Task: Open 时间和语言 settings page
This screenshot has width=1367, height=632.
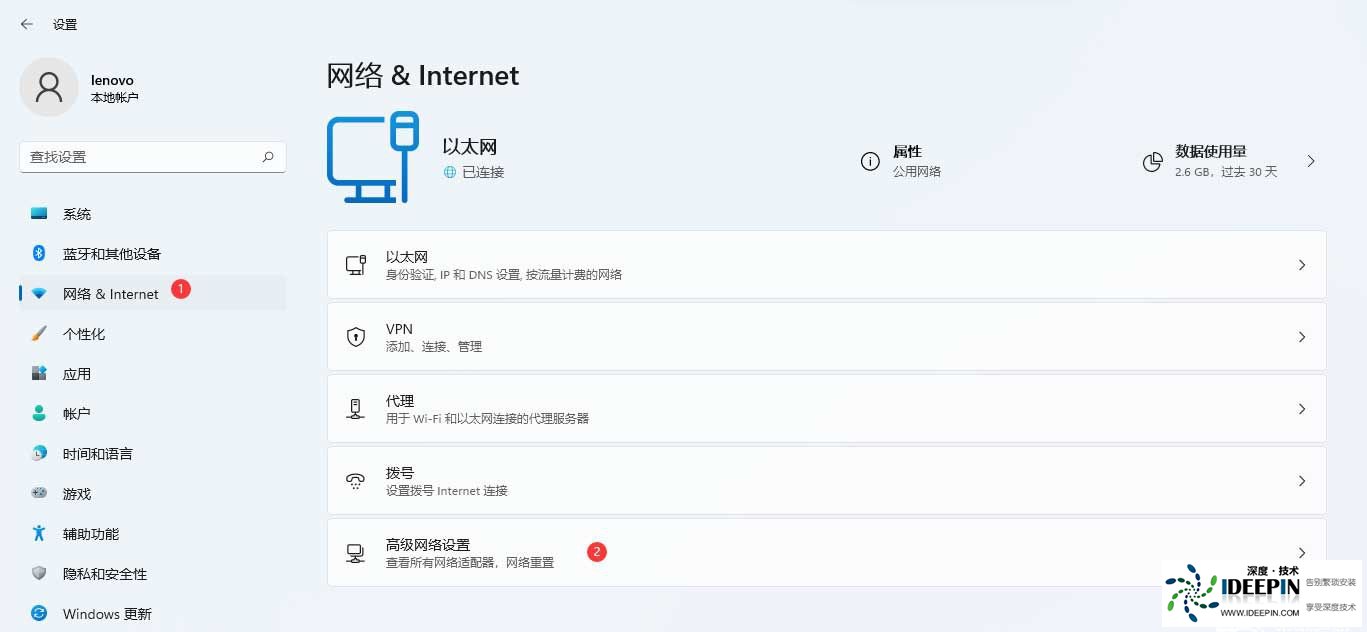Action: [x=97, y=454]
